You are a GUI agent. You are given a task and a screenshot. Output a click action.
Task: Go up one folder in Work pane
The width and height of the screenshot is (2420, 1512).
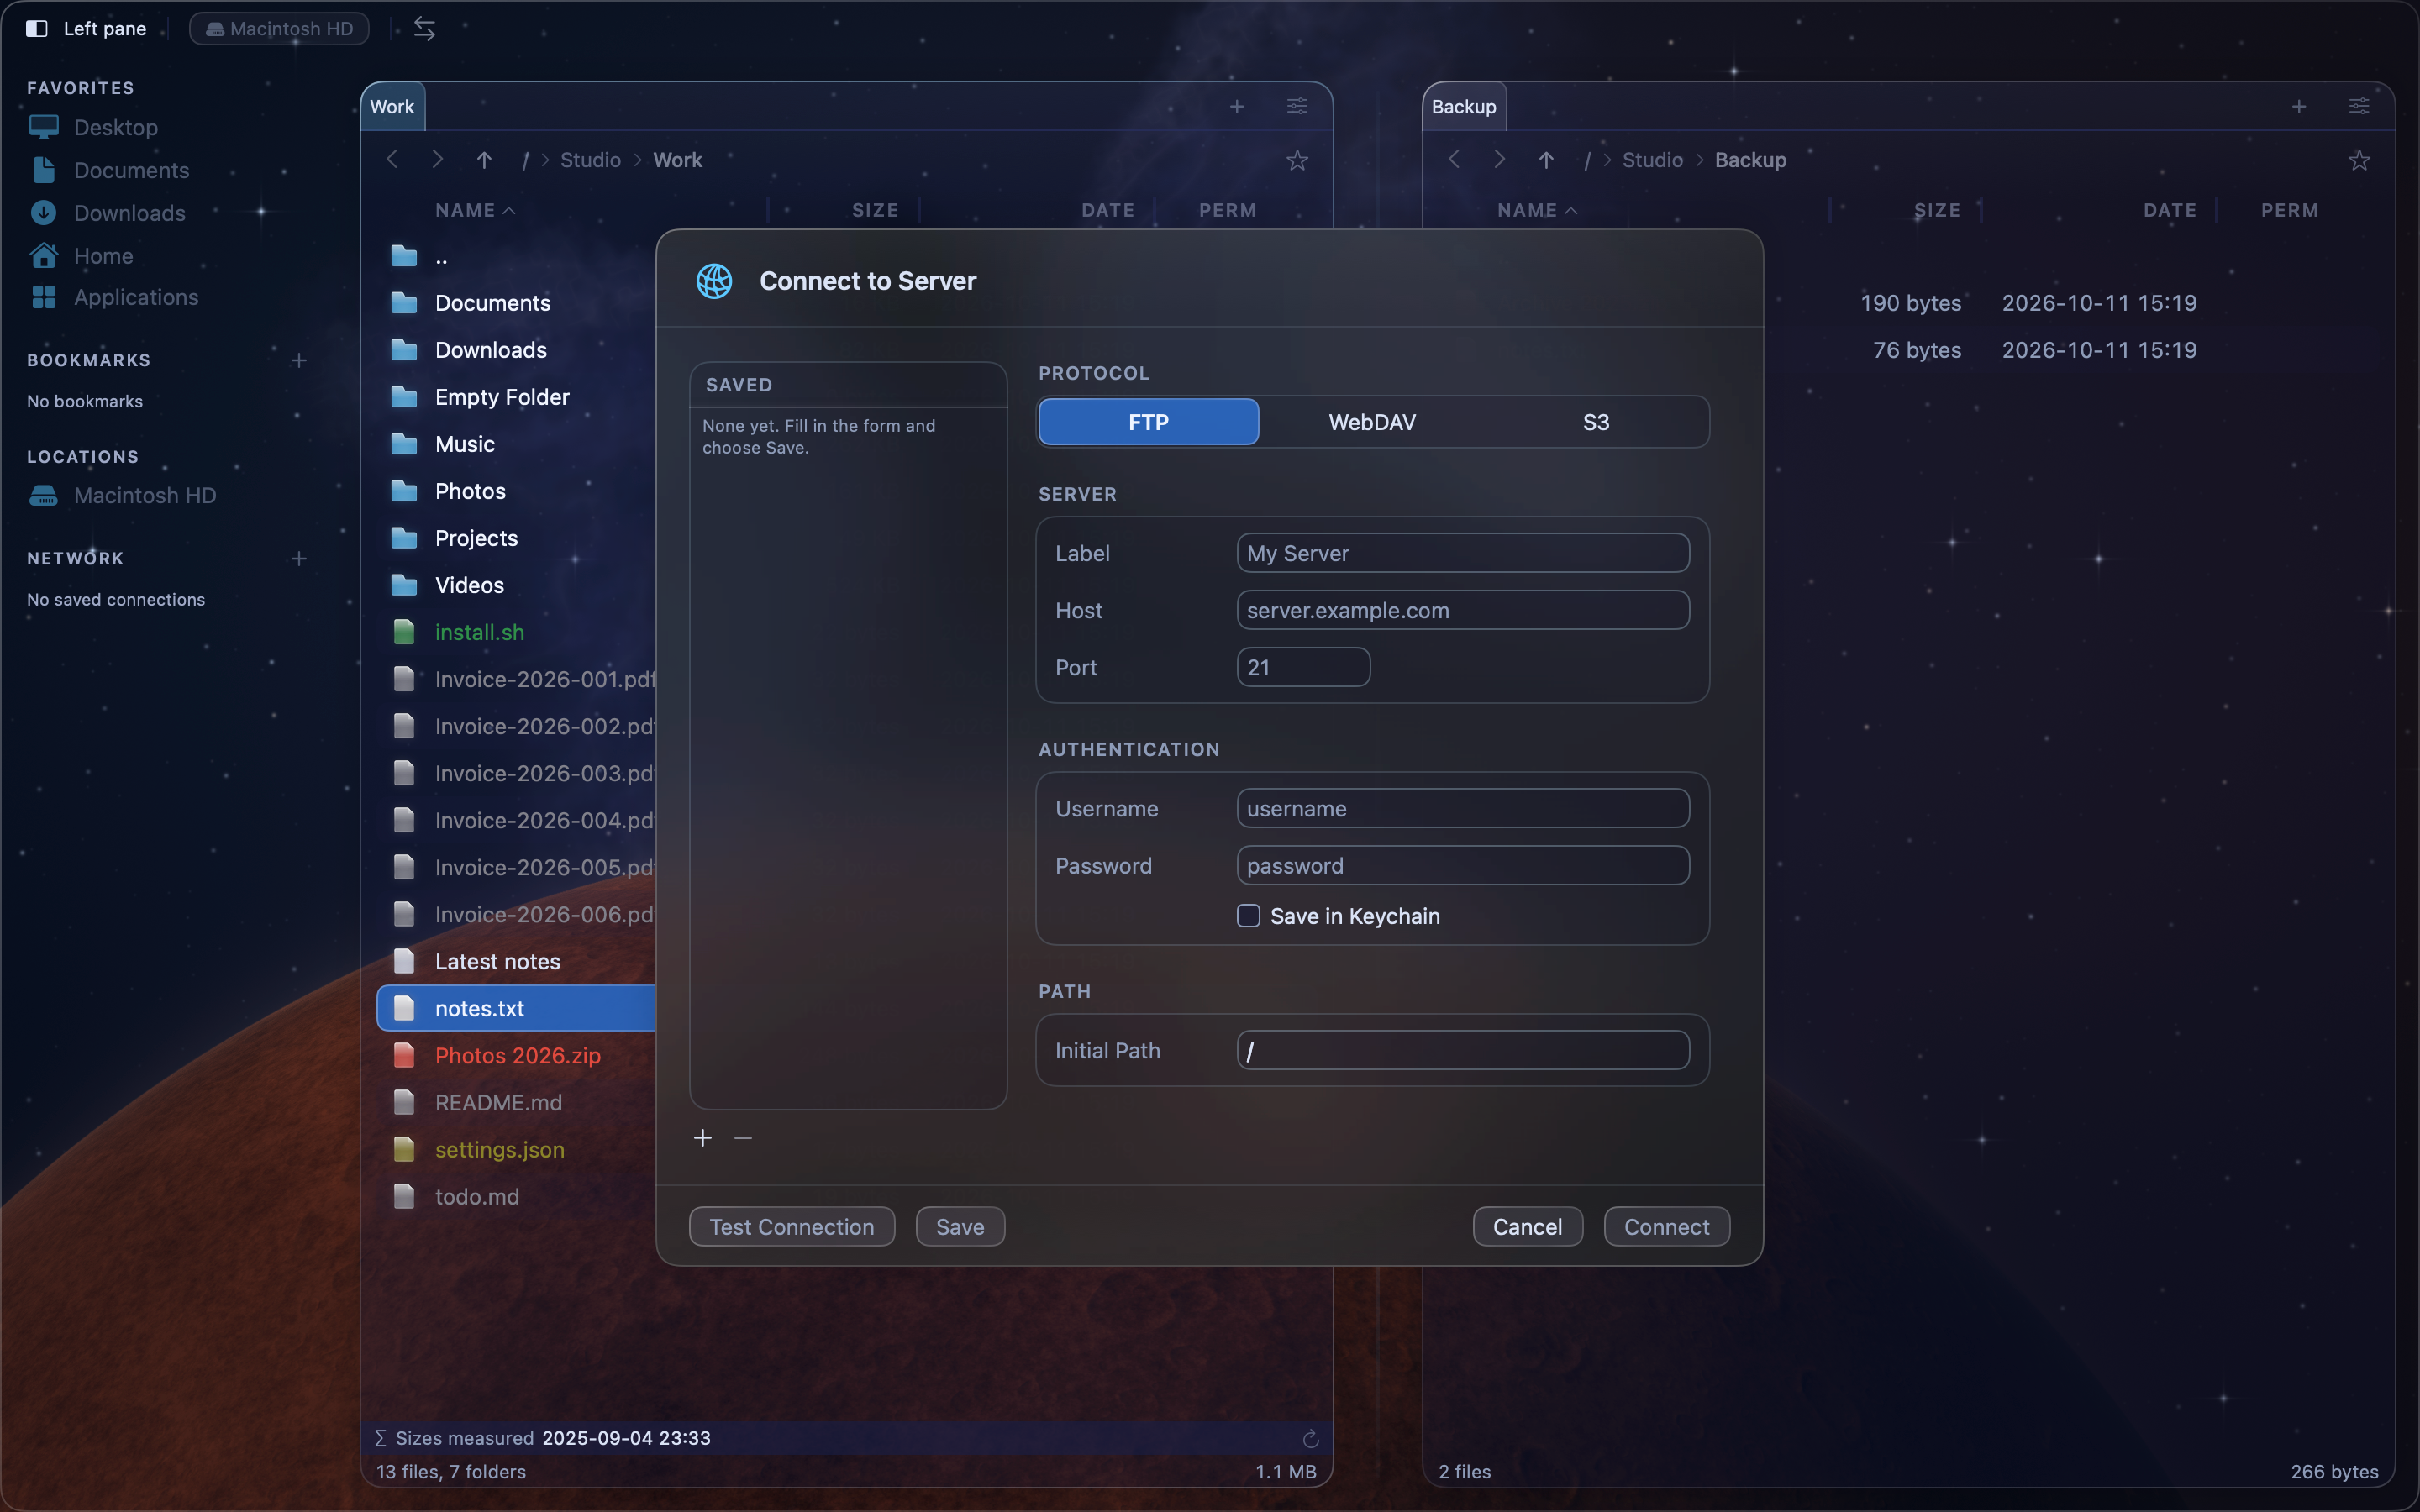tap(484, 160)
